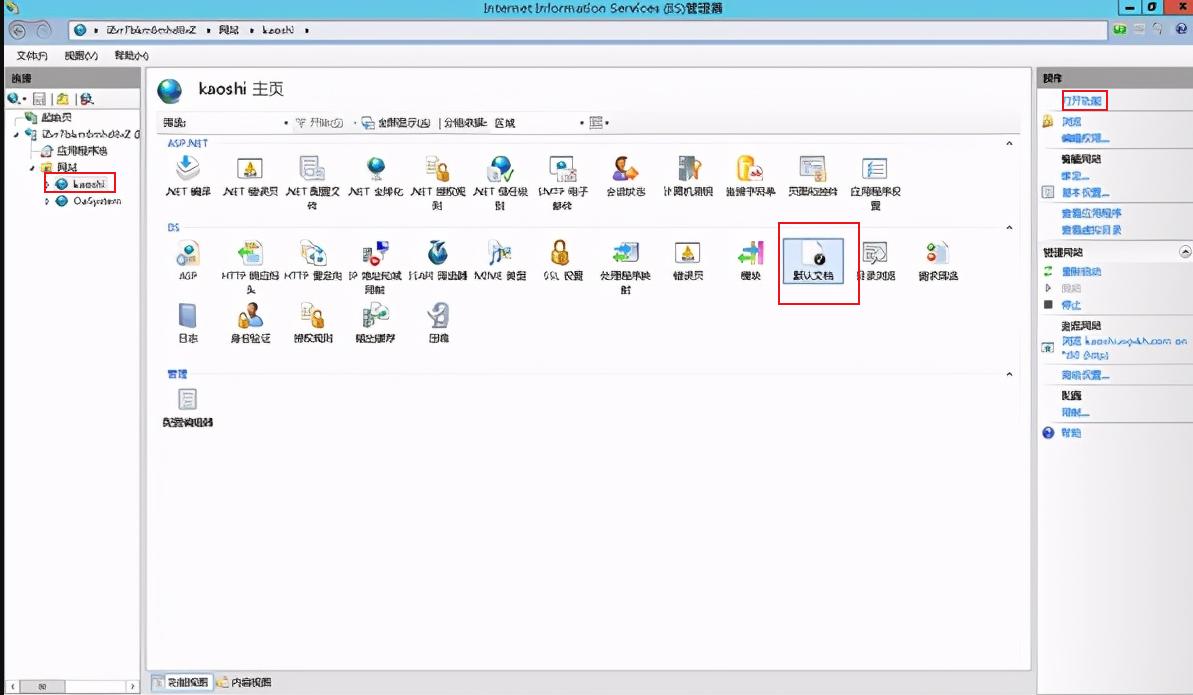Click the Connections pane horizontal scrollbar
This screenshot has width=1193, height=695.
(x=72, y=686)
